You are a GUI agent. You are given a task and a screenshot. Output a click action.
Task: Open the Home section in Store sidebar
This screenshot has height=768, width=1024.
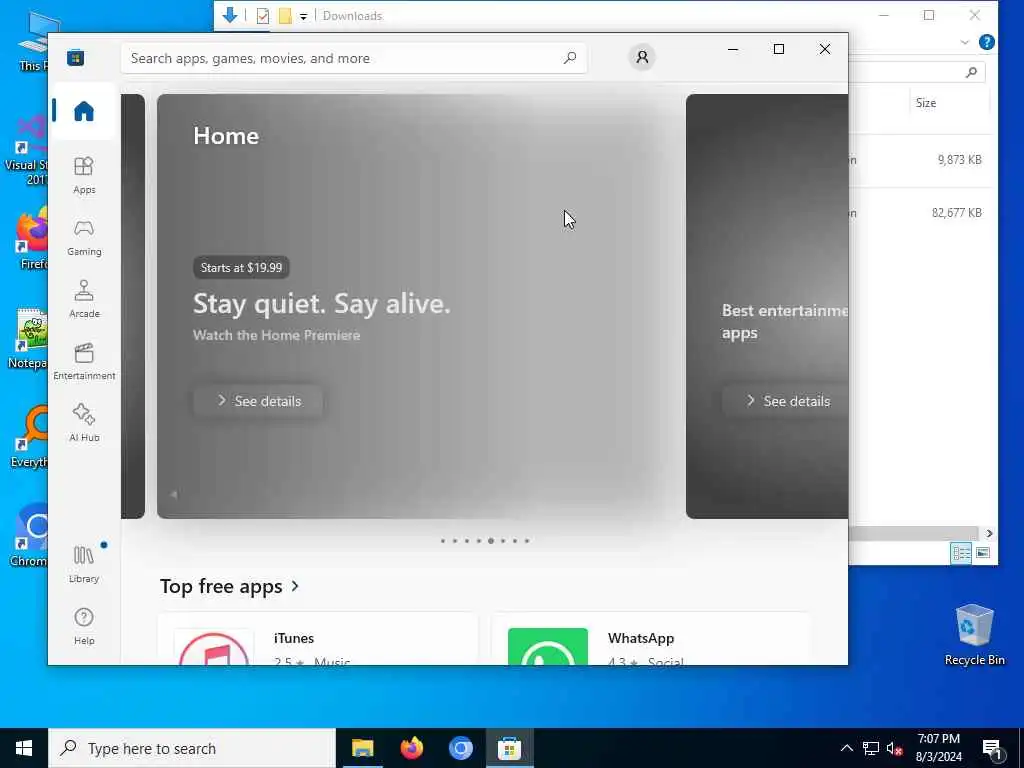[x=84, y=111]
